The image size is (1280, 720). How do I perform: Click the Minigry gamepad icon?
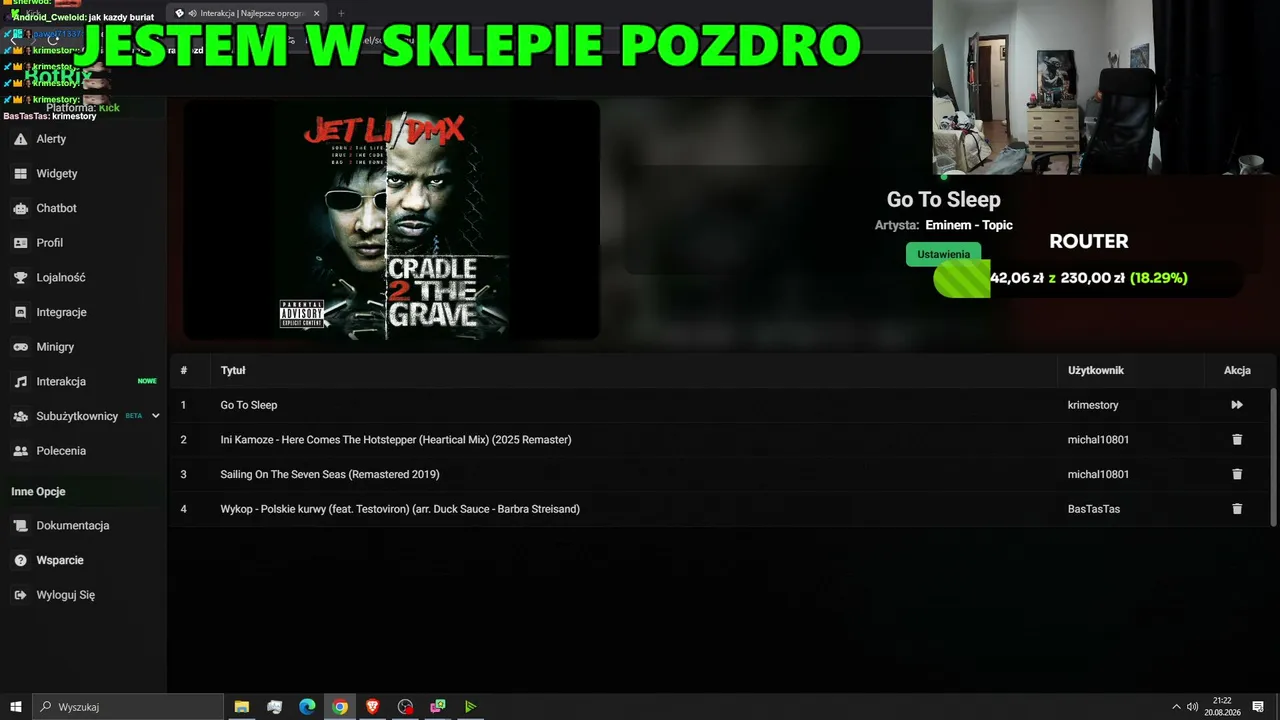[x=20, y=347]
